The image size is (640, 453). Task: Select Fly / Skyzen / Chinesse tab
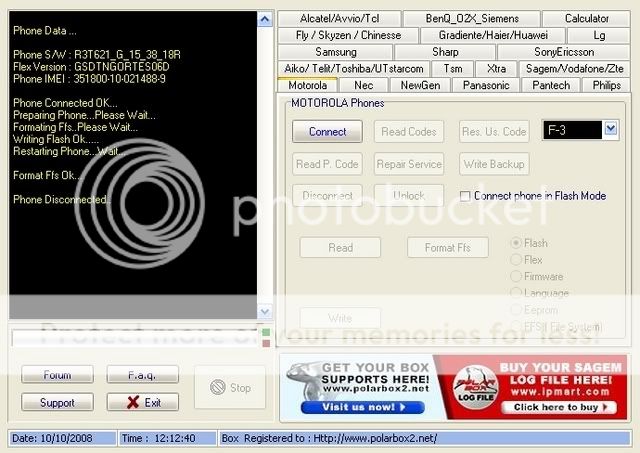pyautogui.click(x=348, y=36)
